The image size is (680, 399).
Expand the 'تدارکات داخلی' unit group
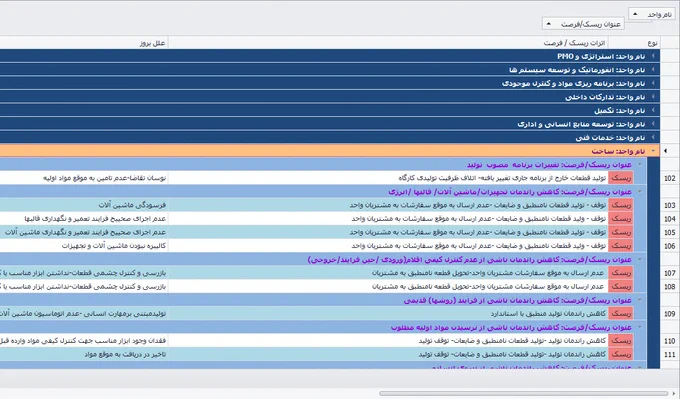tap(653, 97)
